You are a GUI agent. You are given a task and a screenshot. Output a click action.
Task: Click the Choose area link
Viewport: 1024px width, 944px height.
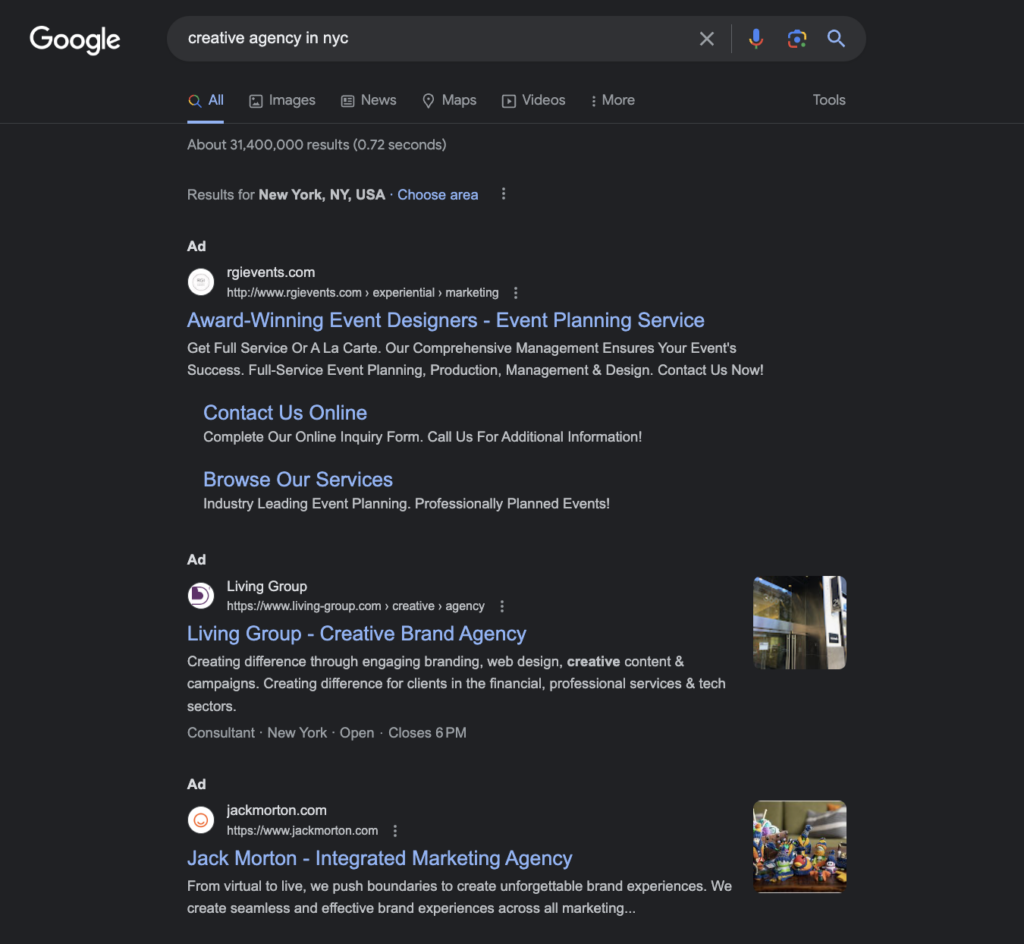click(x=437, y=195)
